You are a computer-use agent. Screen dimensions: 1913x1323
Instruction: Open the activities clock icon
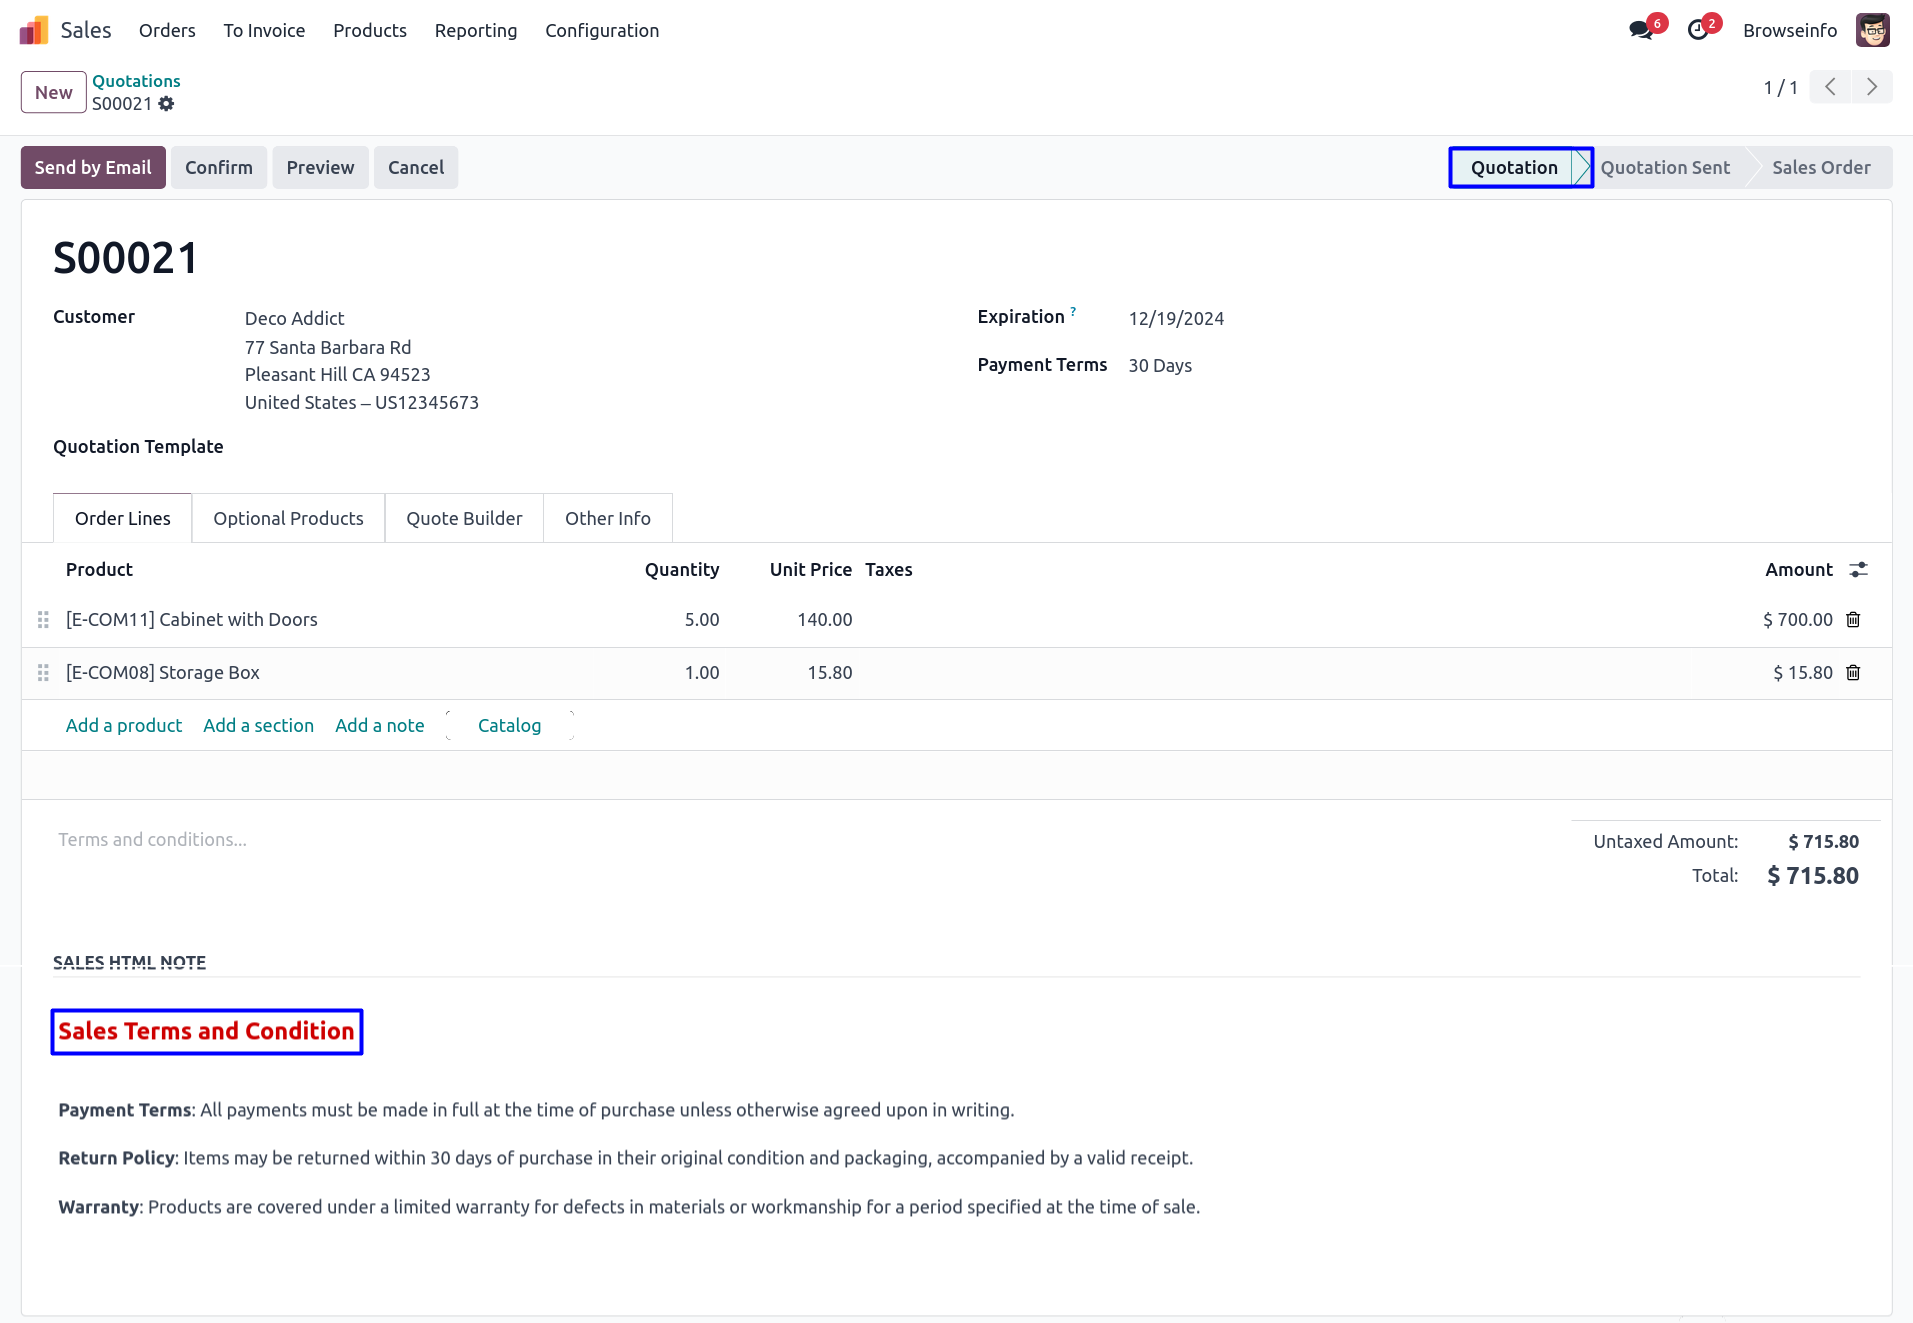(x=1698, y=30)
